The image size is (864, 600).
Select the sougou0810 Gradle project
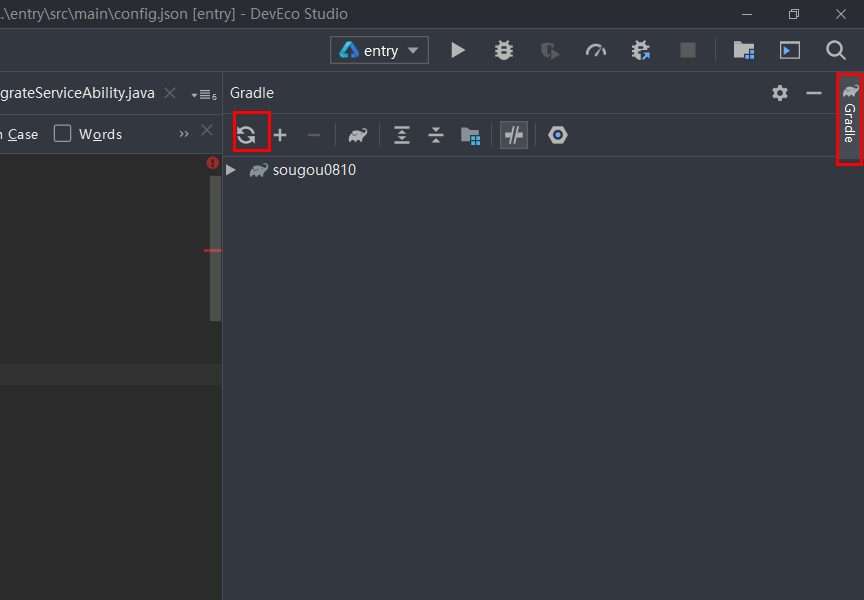(x=314, y=170)
